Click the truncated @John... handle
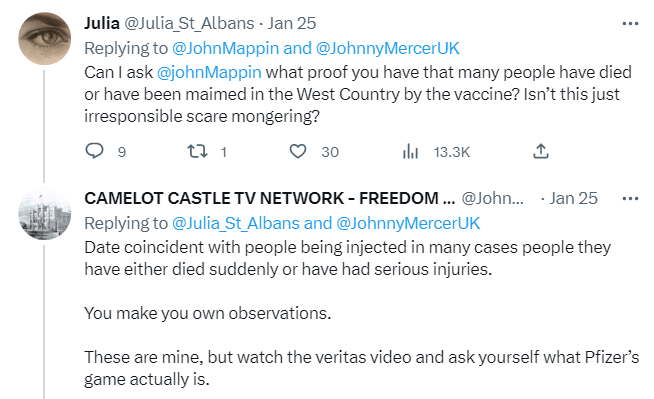Screen dimensions: 654x399 (492, 198)
